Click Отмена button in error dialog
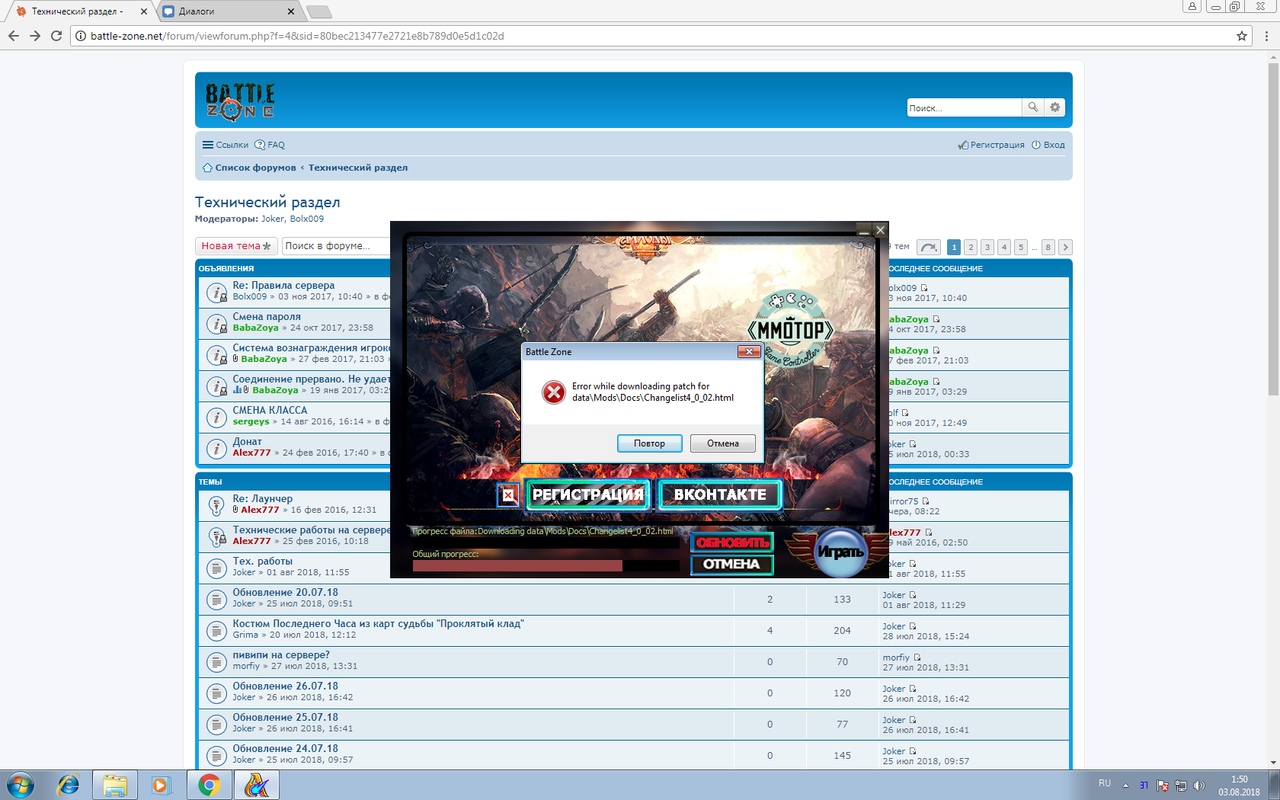 722,443
